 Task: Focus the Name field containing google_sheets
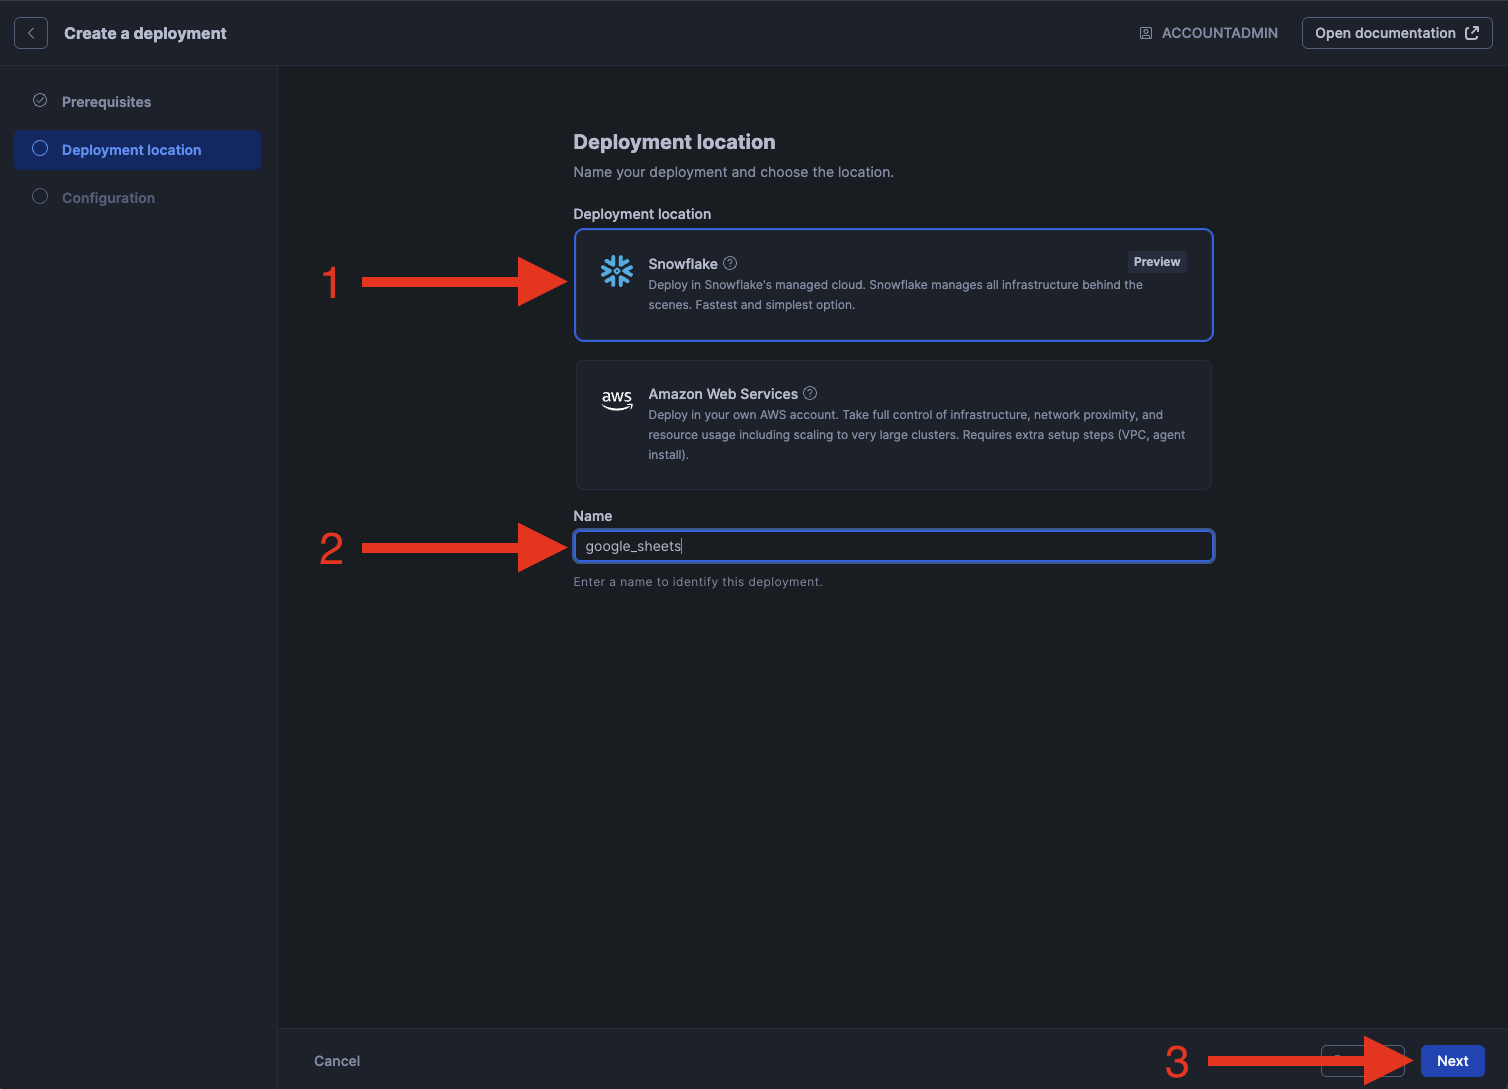pyautogui.click(x=892, y=546)
